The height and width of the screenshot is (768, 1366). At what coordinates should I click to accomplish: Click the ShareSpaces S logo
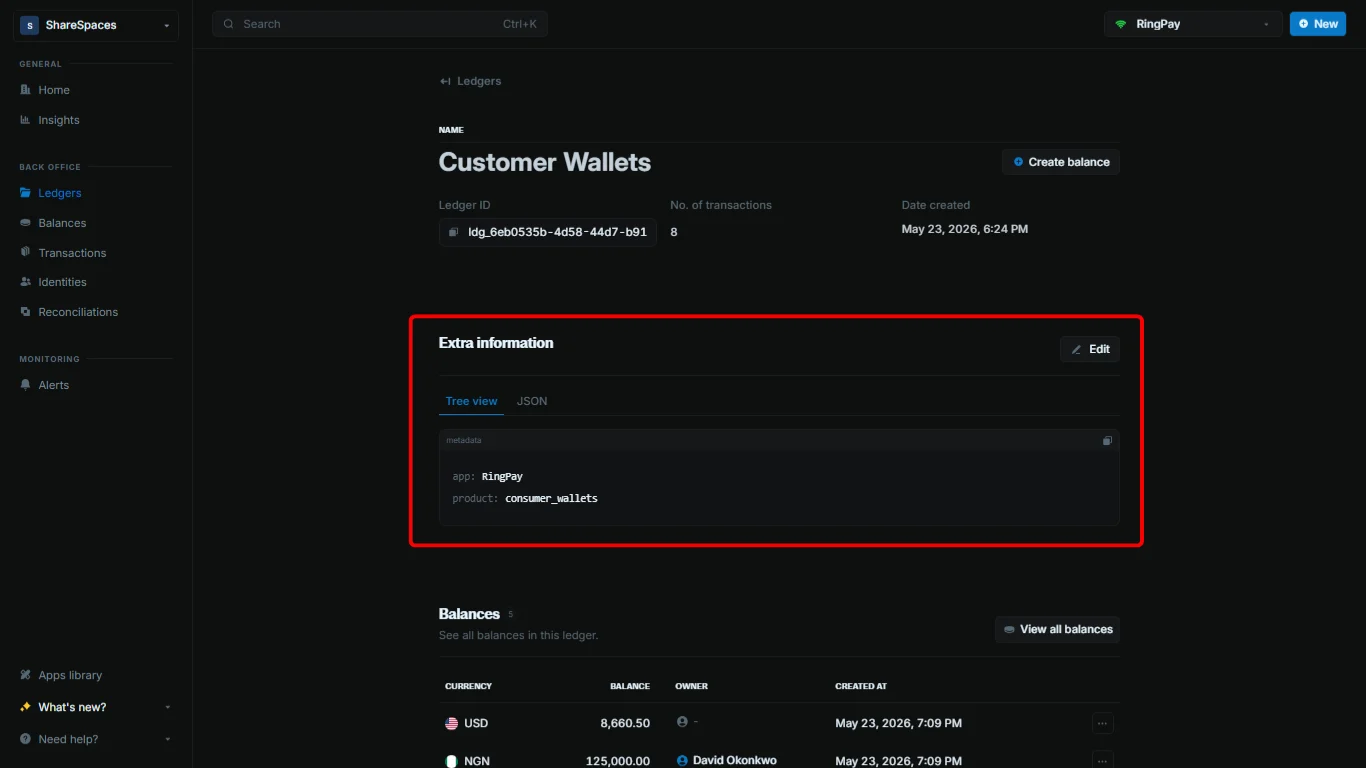pos(29,25)
